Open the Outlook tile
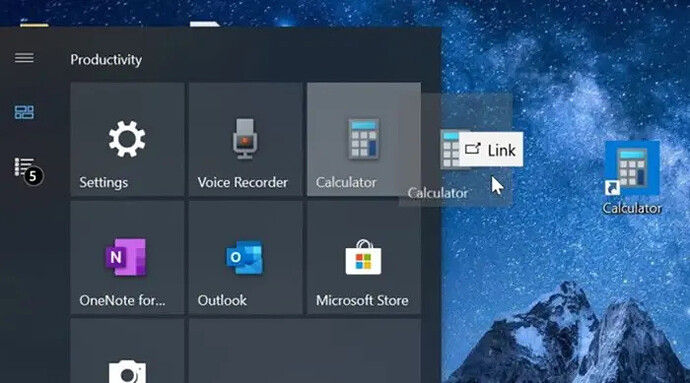The image size is (690, 383). 246,258
